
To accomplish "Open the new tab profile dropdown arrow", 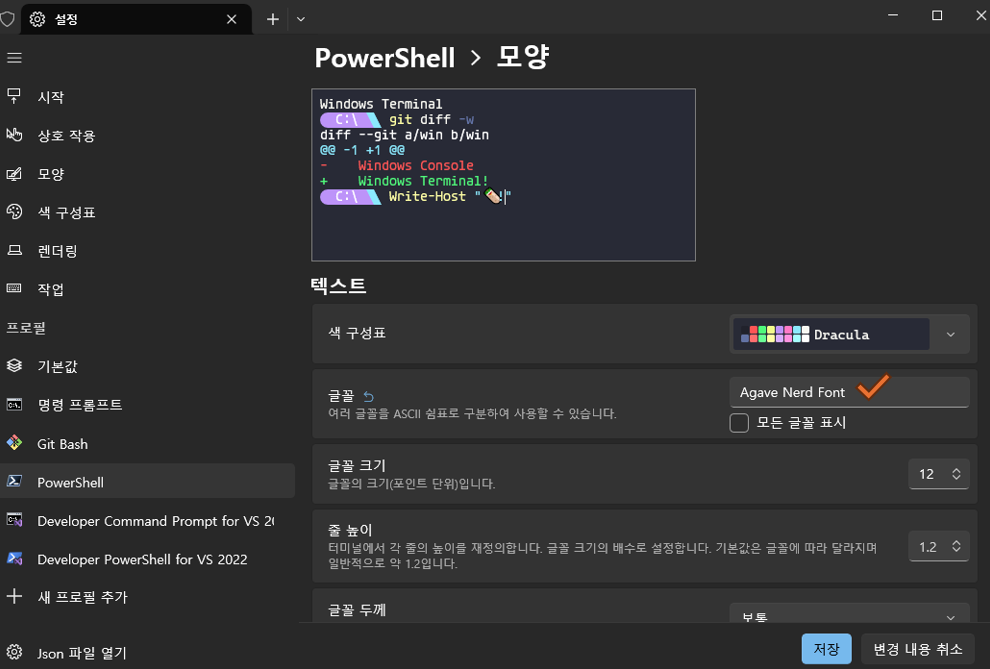I will tap(301, 20).
